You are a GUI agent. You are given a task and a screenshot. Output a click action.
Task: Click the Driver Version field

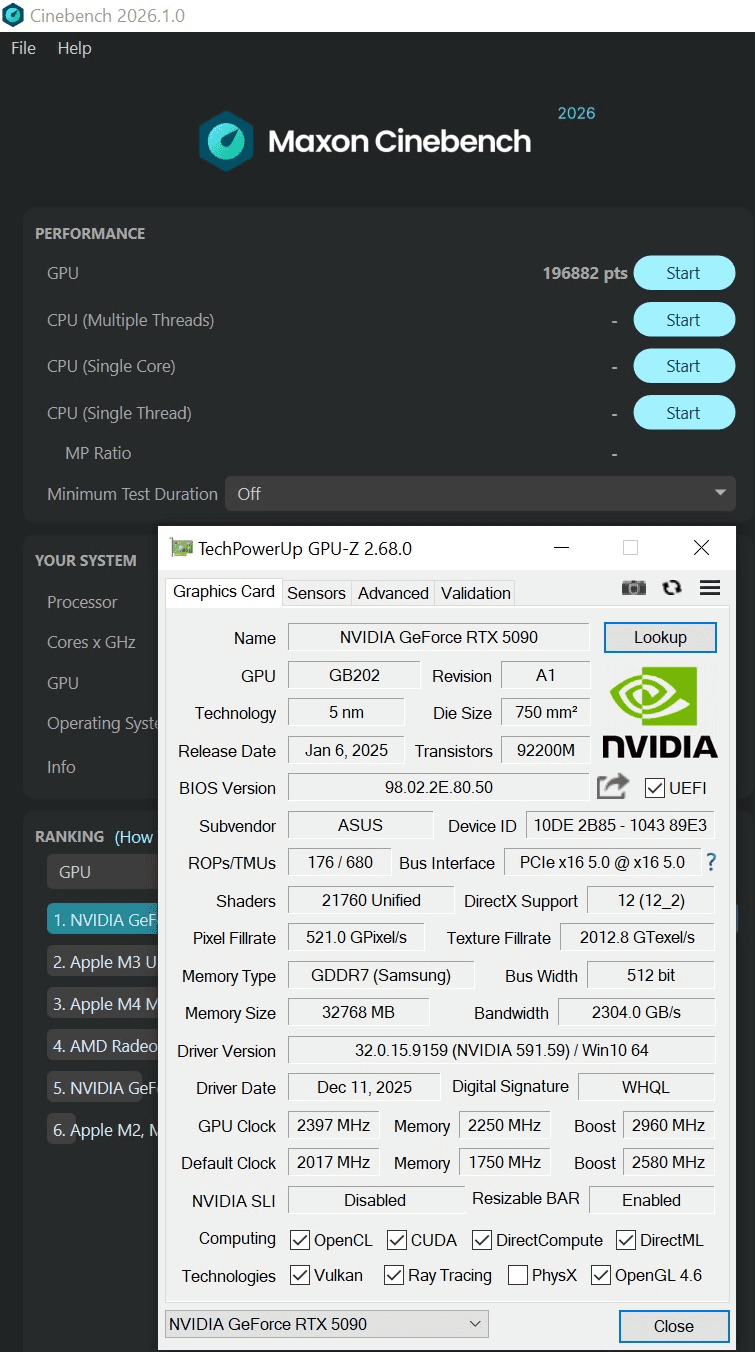pos(501,1051)
